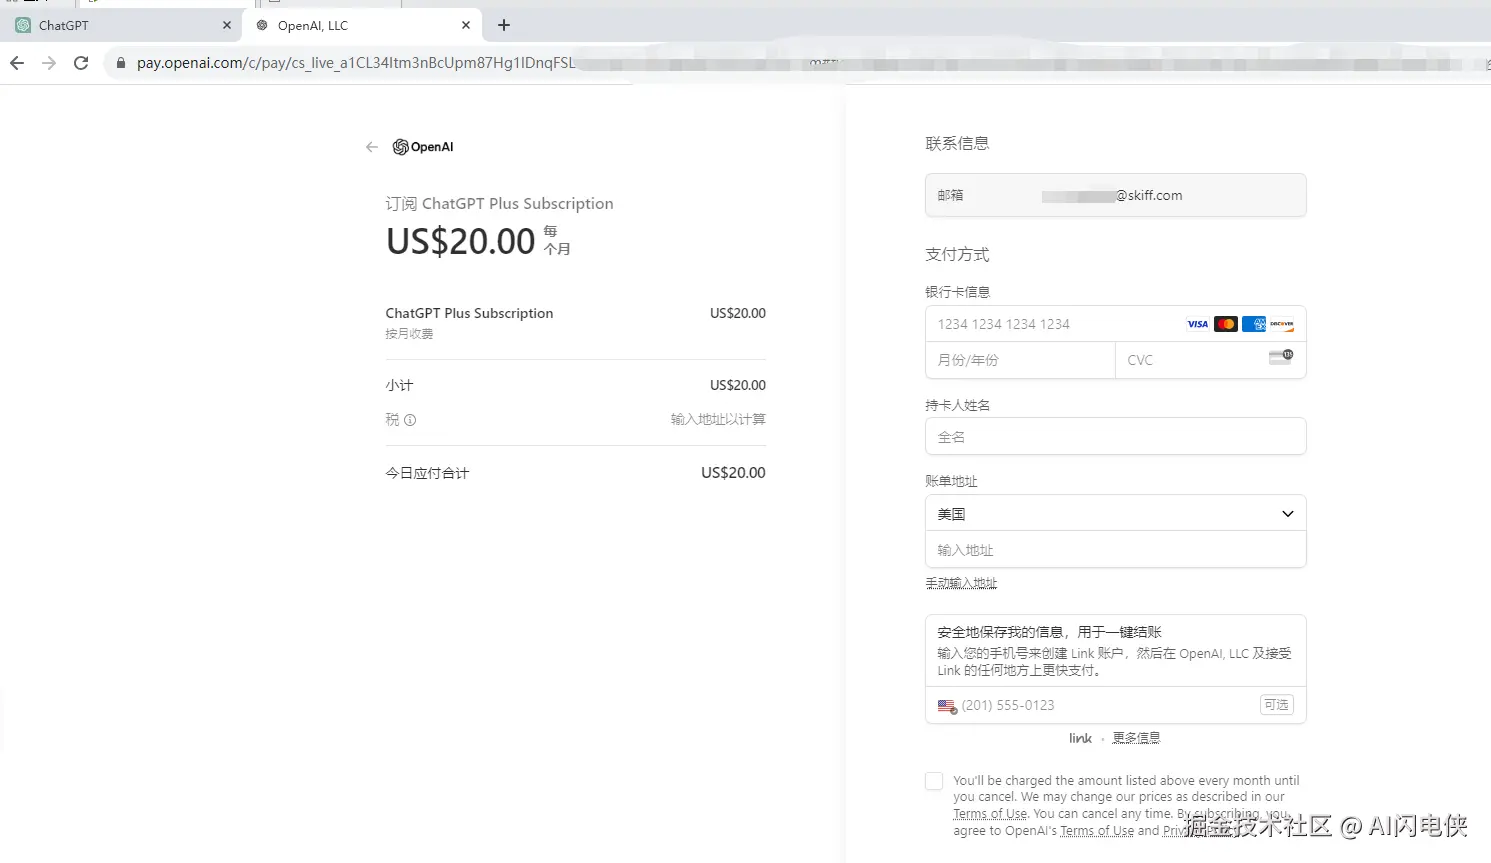Focus the expiry month/year field
Viewport: 1491px width, 863px height.
tap(1020, 360)
